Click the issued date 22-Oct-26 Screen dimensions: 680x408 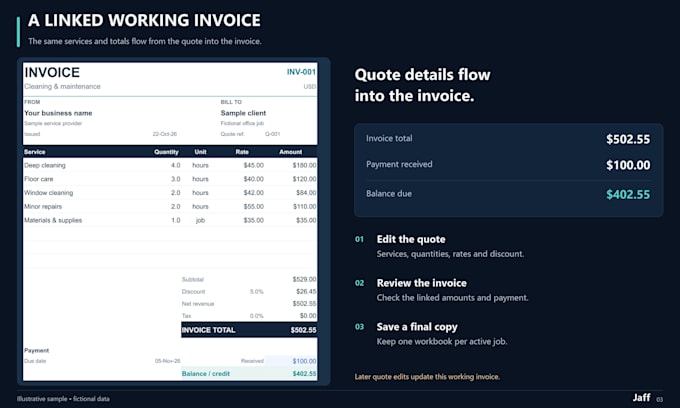[165, 134]
